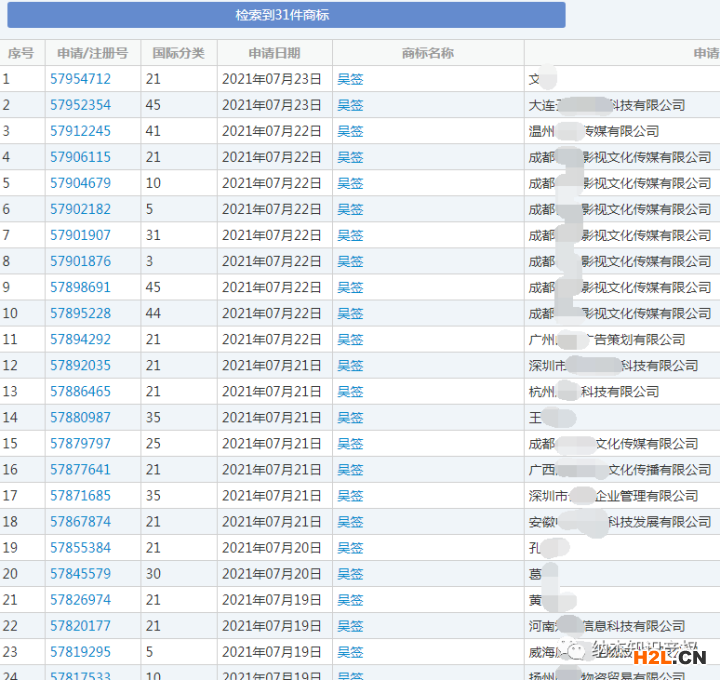Click the 检索到31件商标 blue banner button
The width and height of the screenshot is (720, 680).
pos(286,15)
